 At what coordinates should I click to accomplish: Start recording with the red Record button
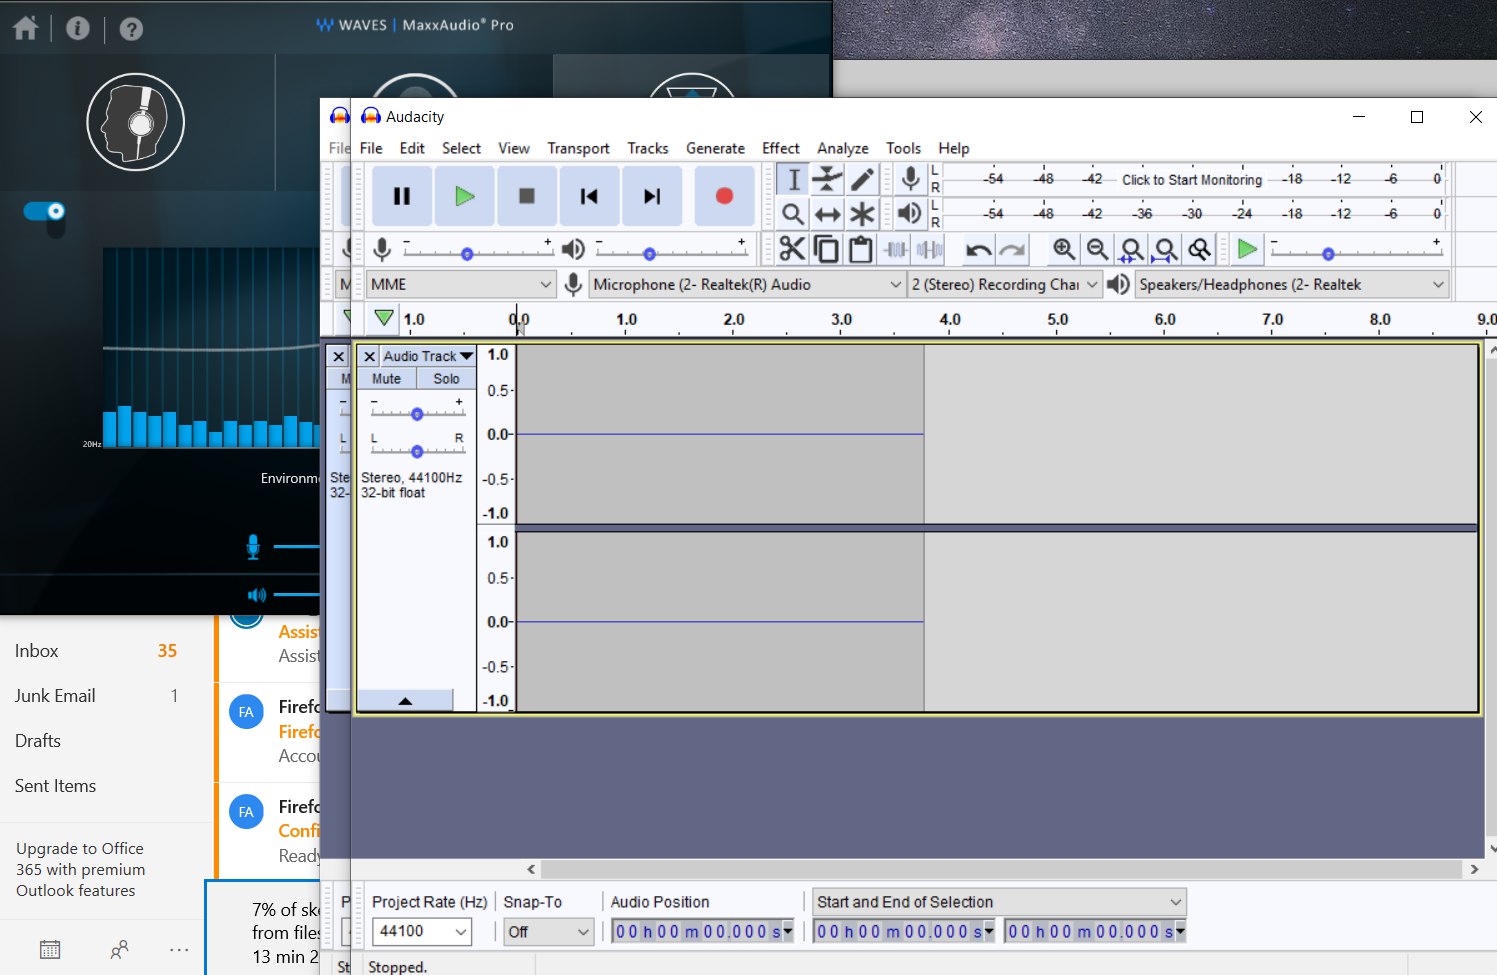pos(724,196)
